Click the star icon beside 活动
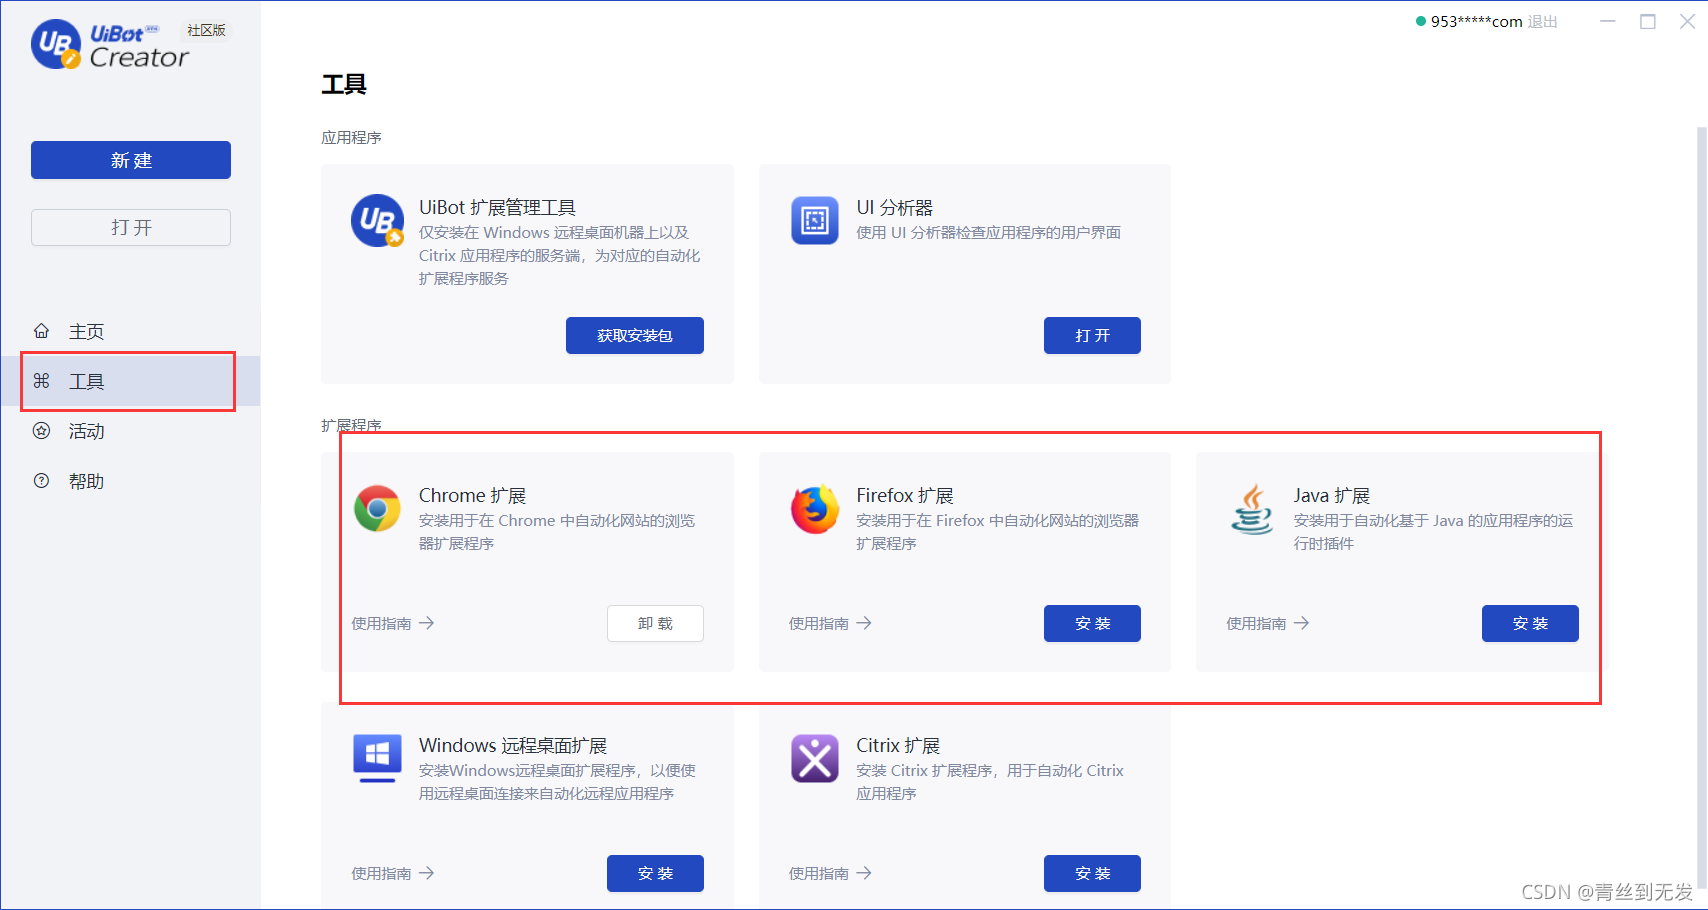 click(41, 431)
